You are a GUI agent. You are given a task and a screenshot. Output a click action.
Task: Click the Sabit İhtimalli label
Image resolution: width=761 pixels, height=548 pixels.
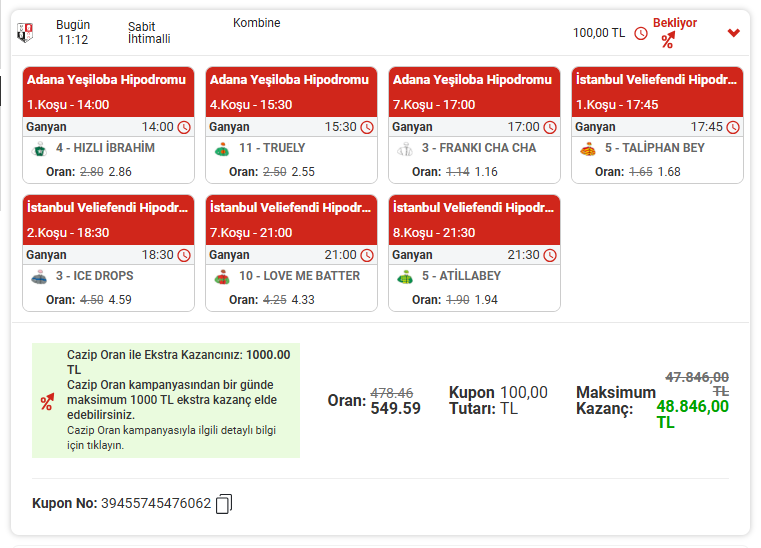click(x=149, y=33)
